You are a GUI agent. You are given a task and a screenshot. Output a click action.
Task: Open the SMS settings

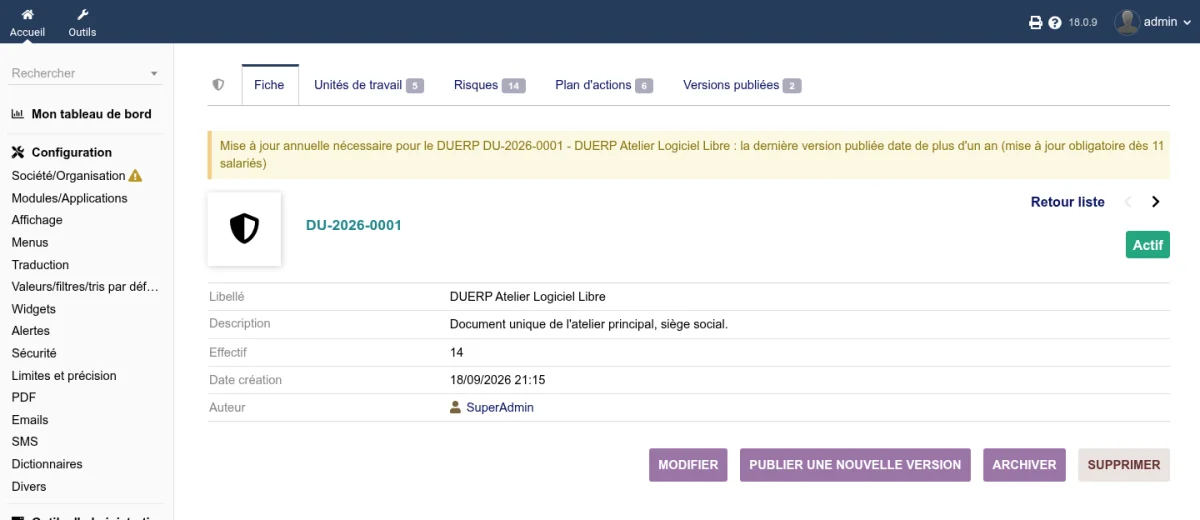pyautogui.click(x=25, y=442)
